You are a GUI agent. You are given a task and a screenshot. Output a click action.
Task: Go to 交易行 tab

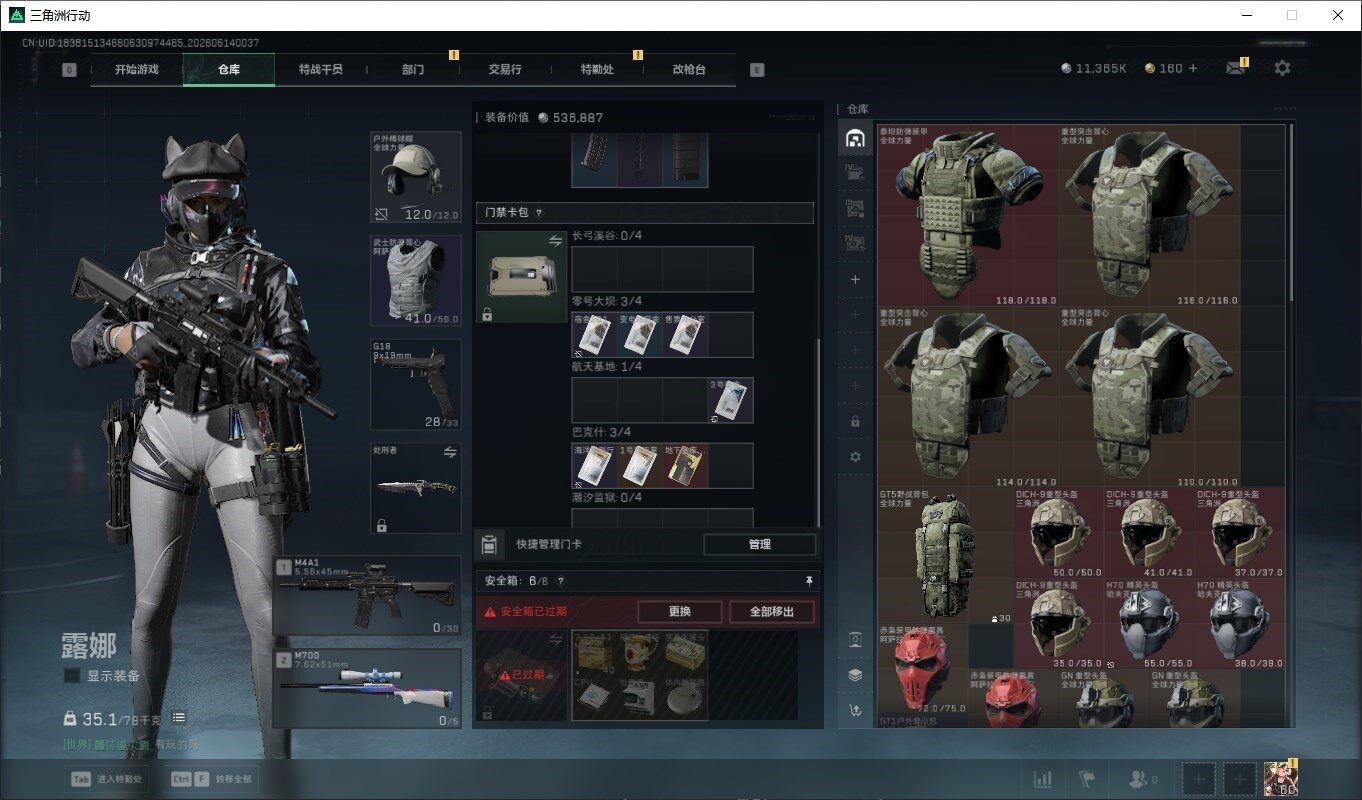point(505,70)
